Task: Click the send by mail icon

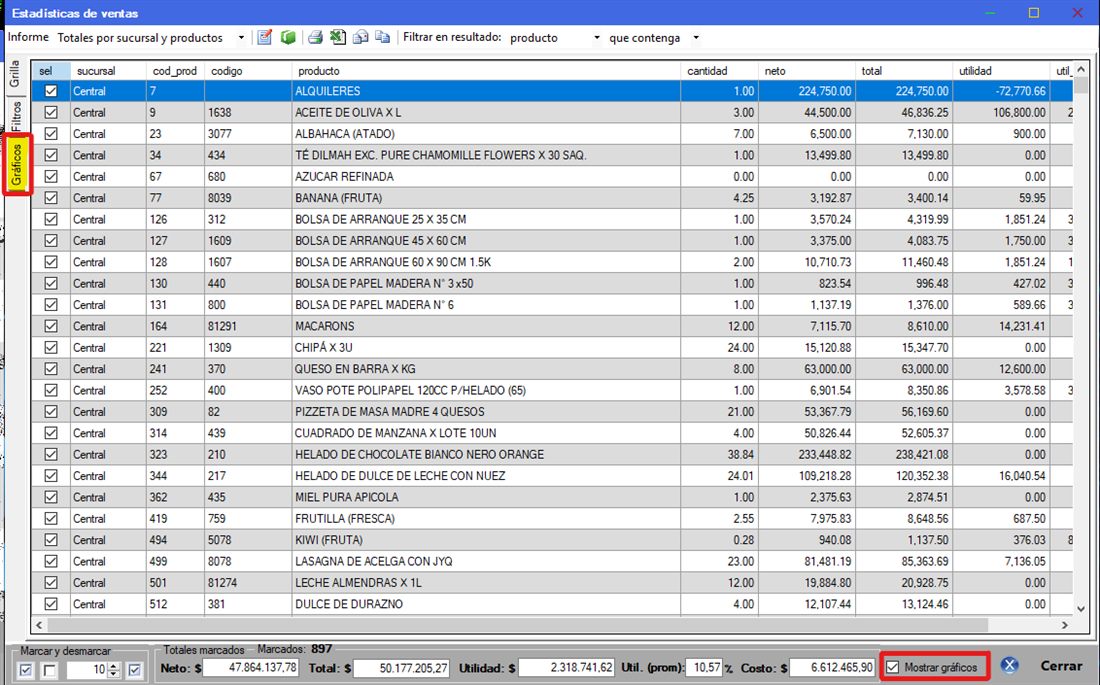Action: [x=361, y=37]
